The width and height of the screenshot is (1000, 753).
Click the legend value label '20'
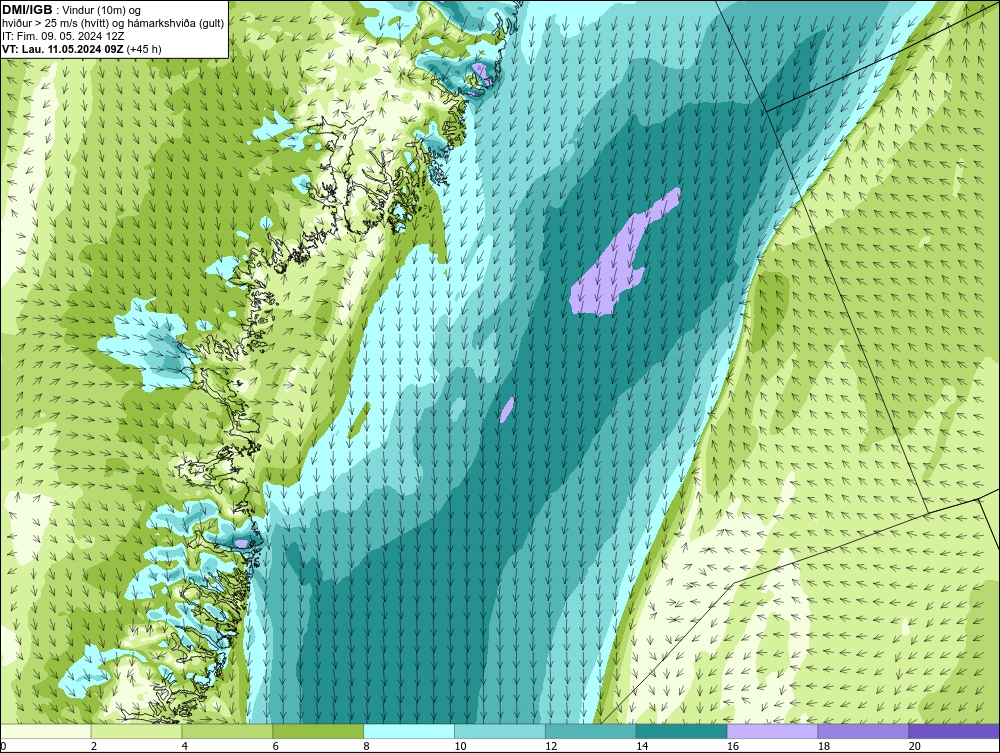[x=915, y=746]
